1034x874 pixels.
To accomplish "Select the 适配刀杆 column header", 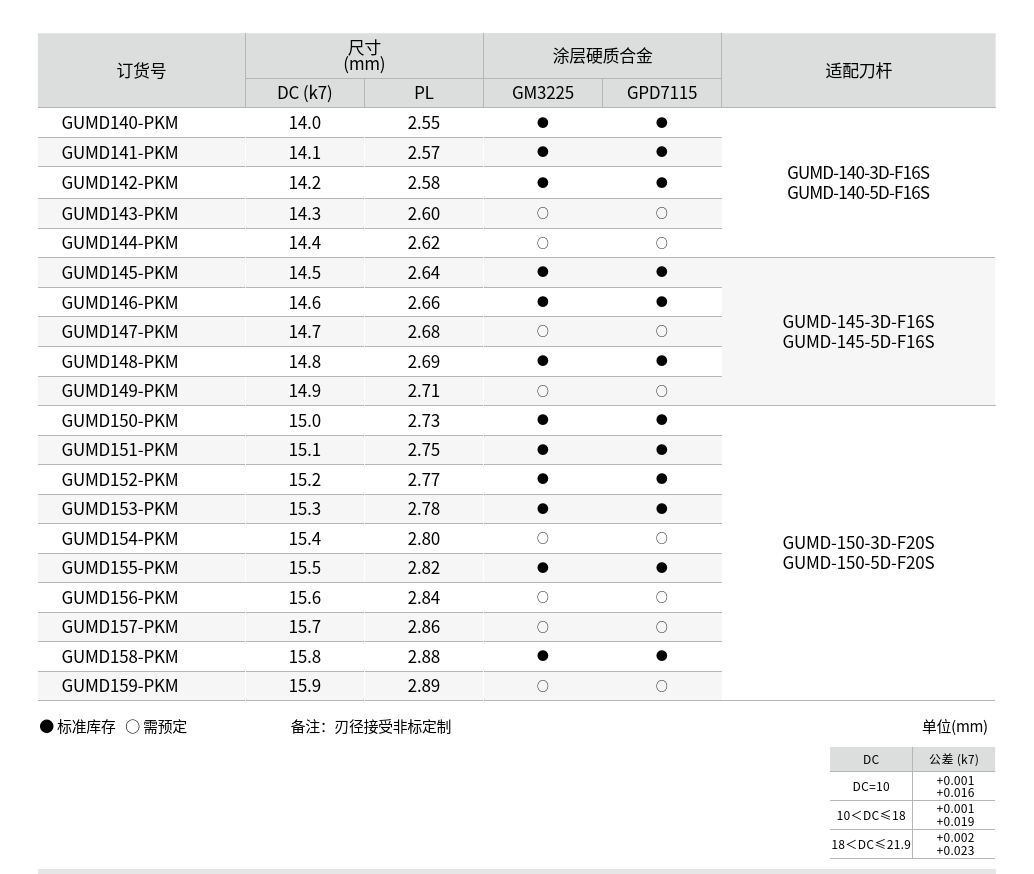I will 858,71.
